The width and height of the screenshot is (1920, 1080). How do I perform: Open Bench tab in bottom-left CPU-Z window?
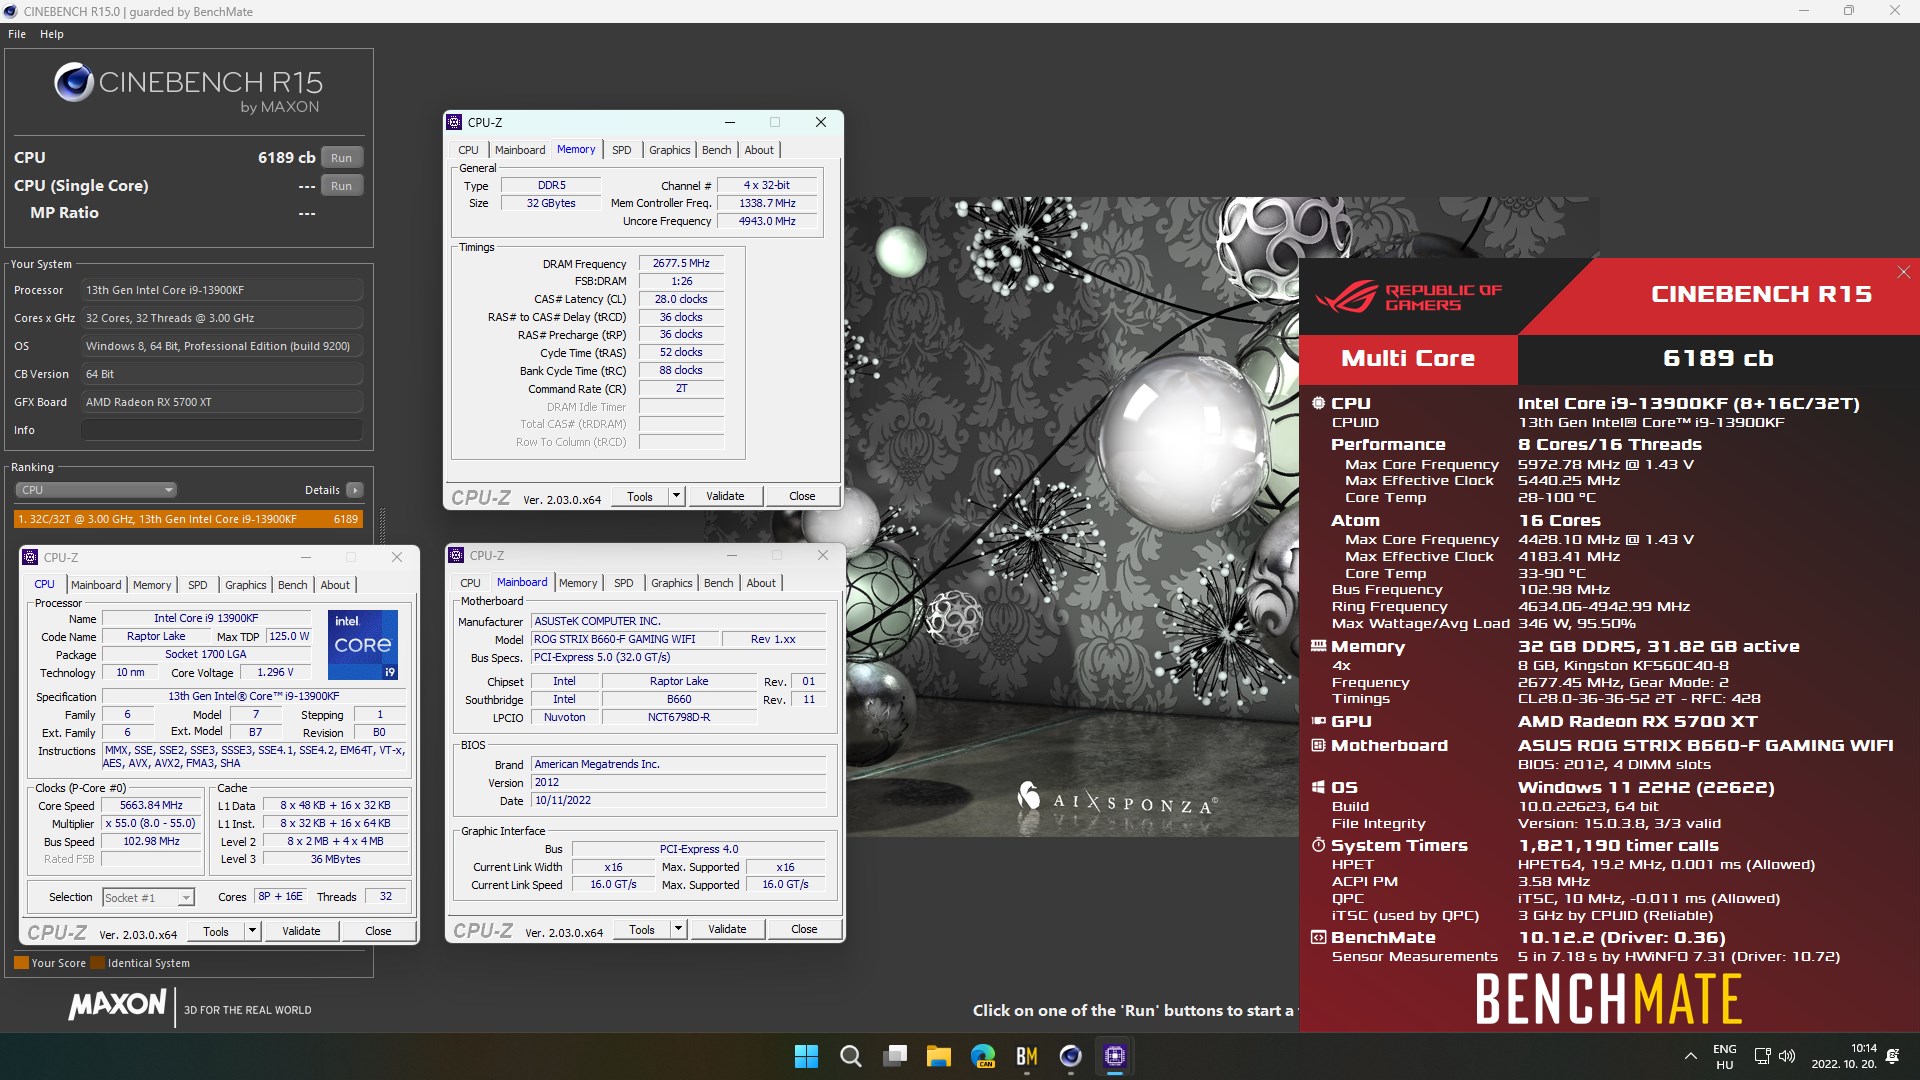293,585
